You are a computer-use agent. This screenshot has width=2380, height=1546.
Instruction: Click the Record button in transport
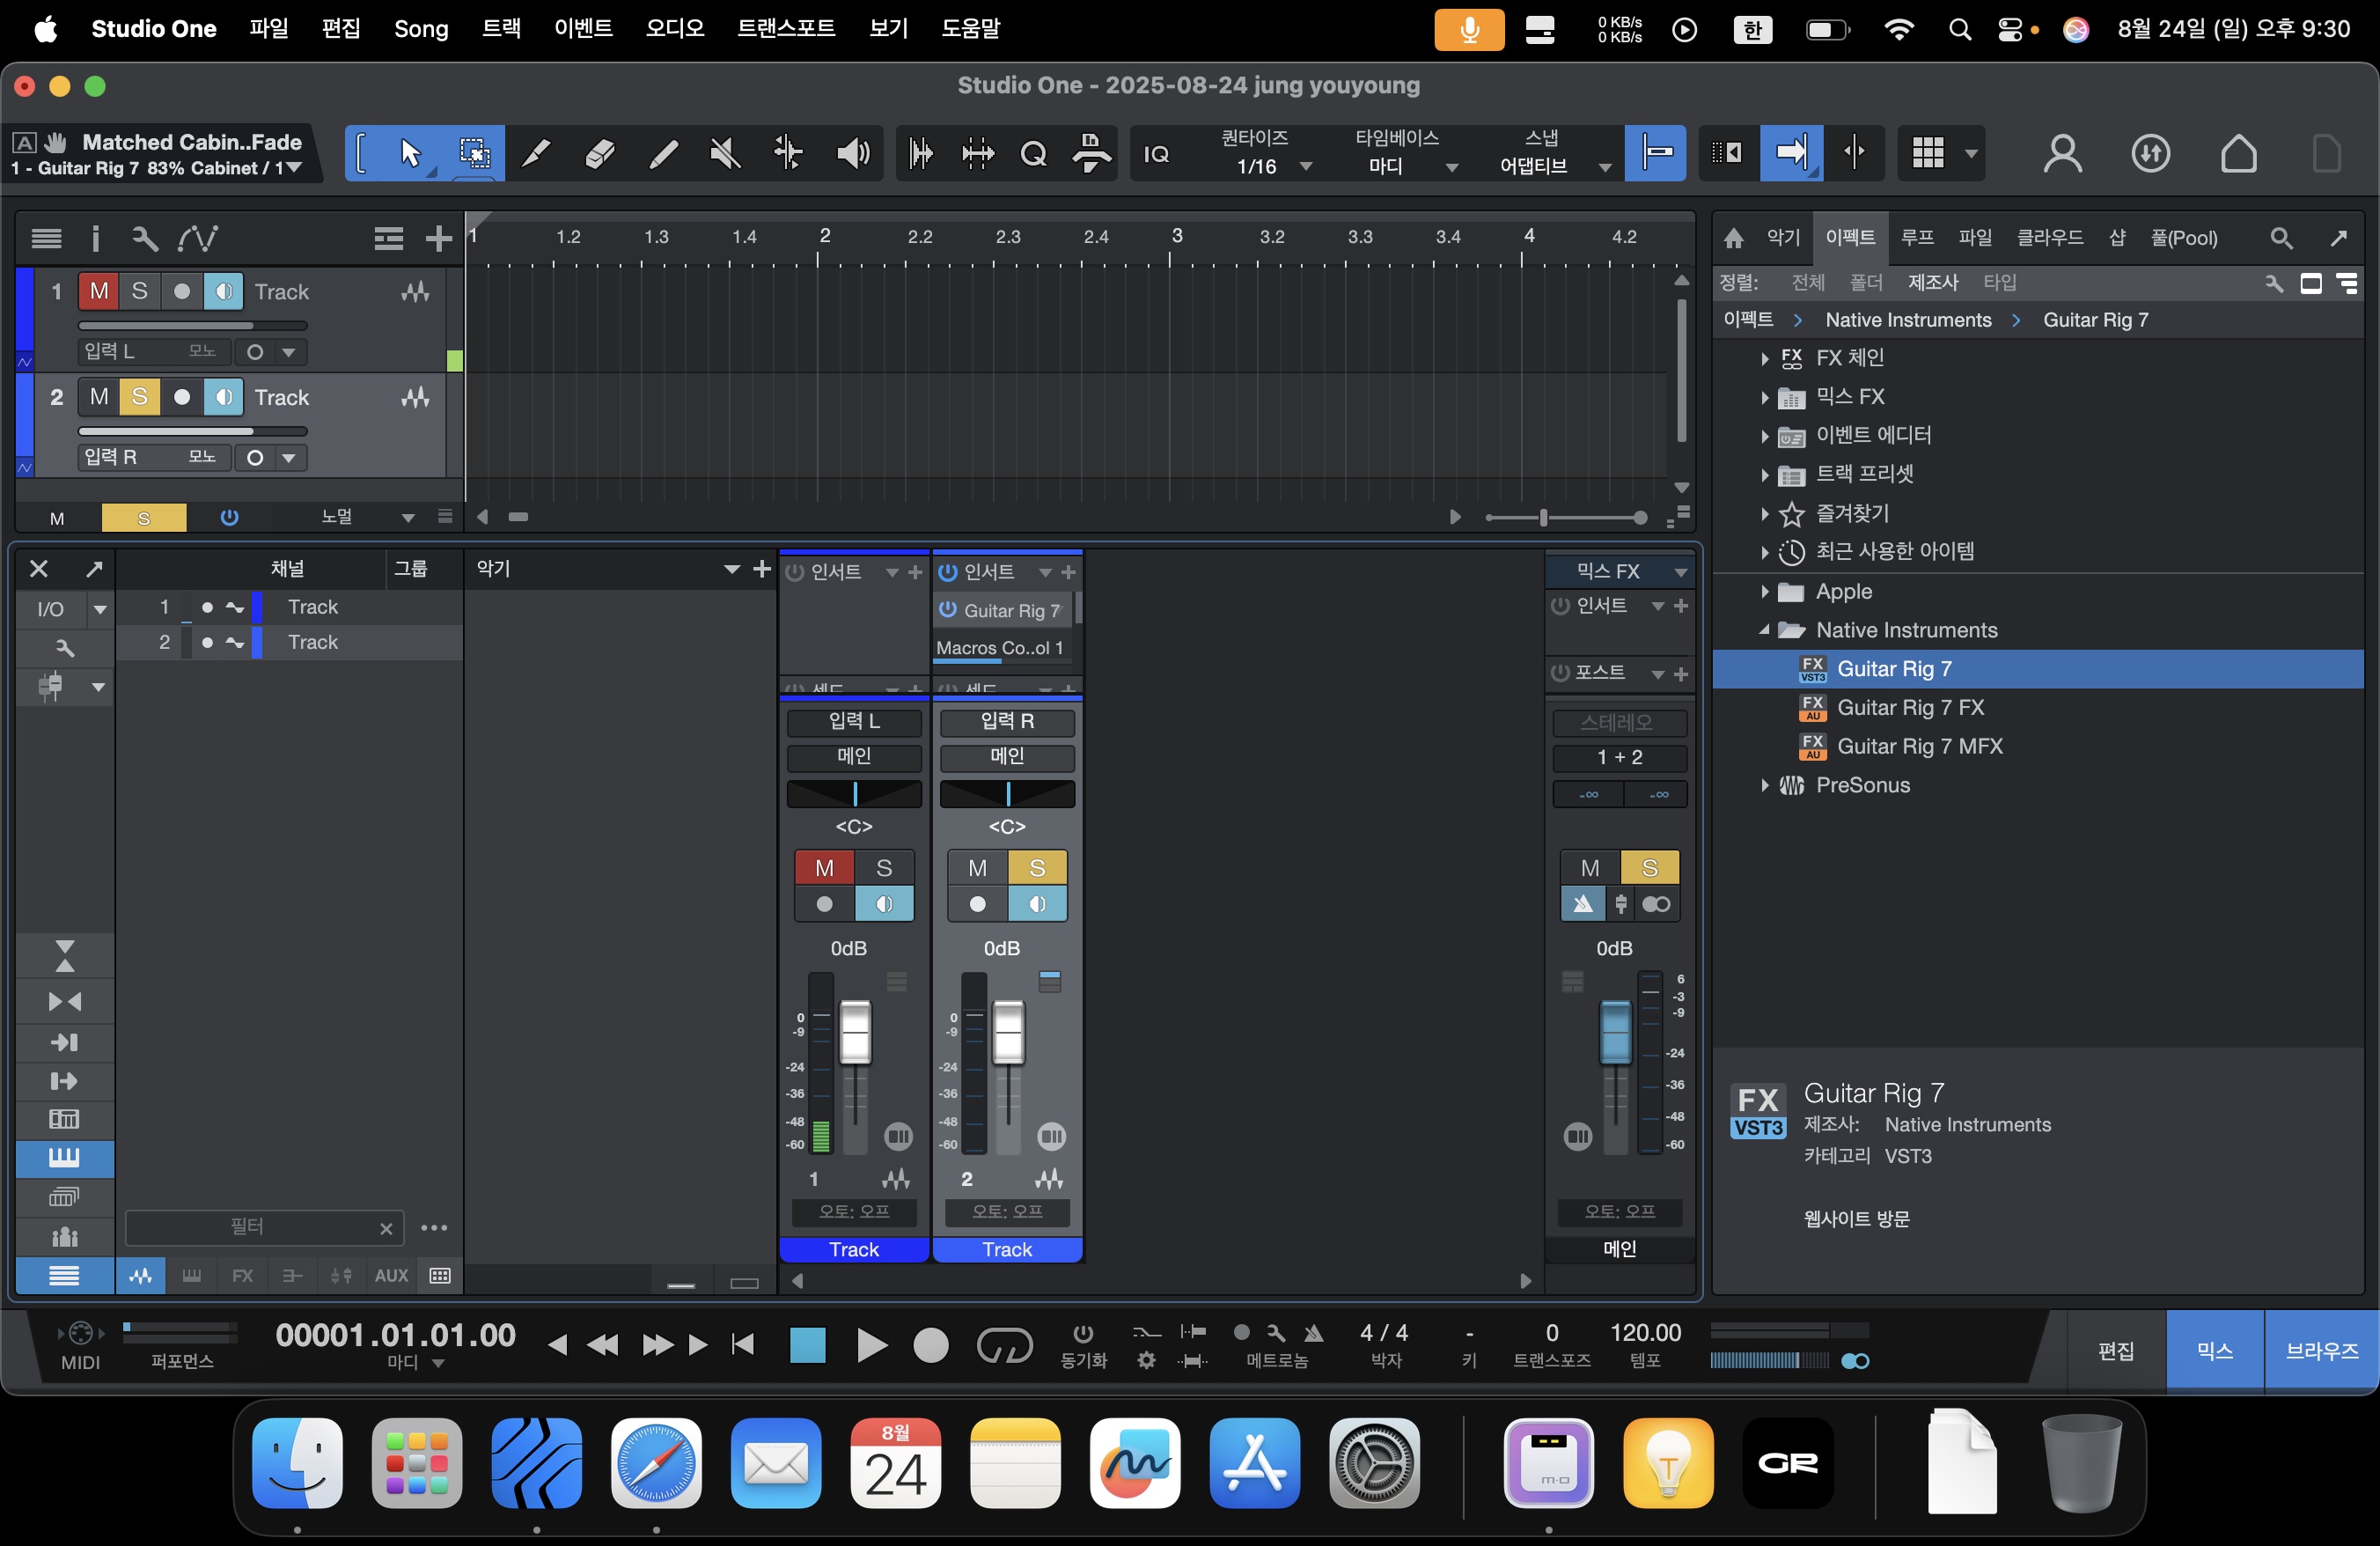tap(931, 1345)
